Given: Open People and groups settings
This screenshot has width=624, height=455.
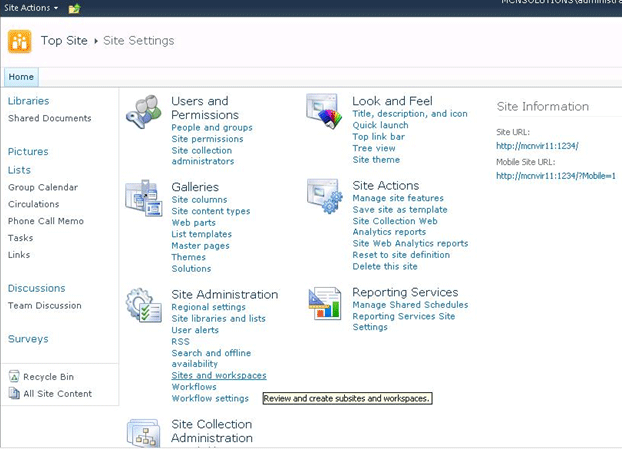Looking at the screenshot, I should [x=212, y=128].
